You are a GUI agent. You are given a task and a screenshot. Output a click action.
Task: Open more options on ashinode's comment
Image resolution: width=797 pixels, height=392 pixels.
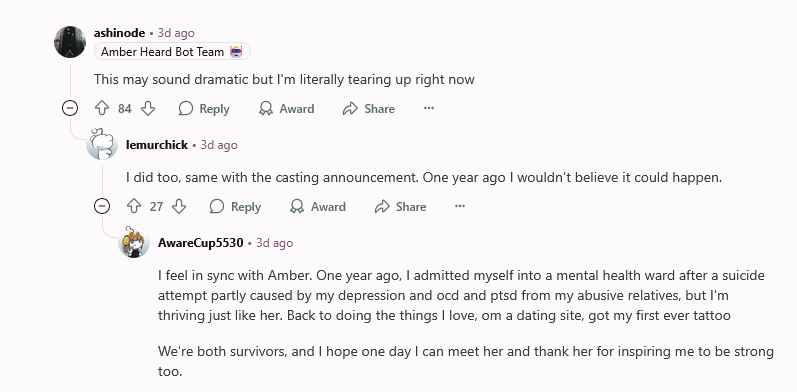429,108
